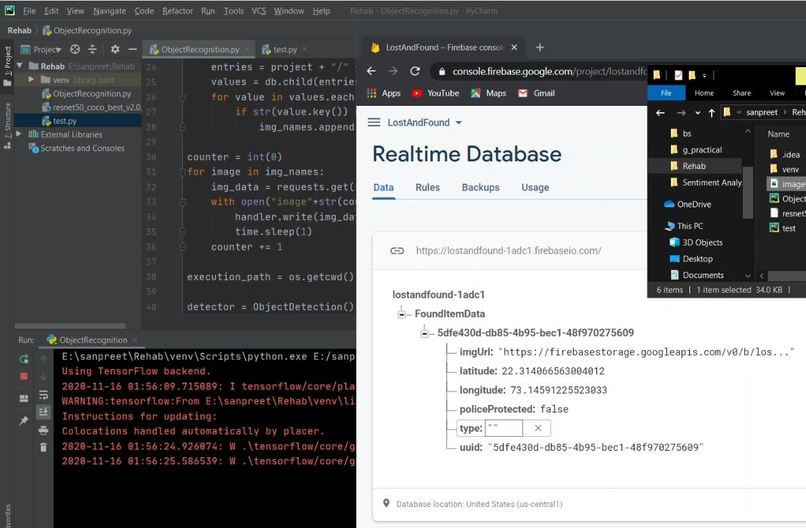Select Rehab folder in Explorer navigation pane
This screenshot has width=806, height=528.
click(x=694, y=166)
